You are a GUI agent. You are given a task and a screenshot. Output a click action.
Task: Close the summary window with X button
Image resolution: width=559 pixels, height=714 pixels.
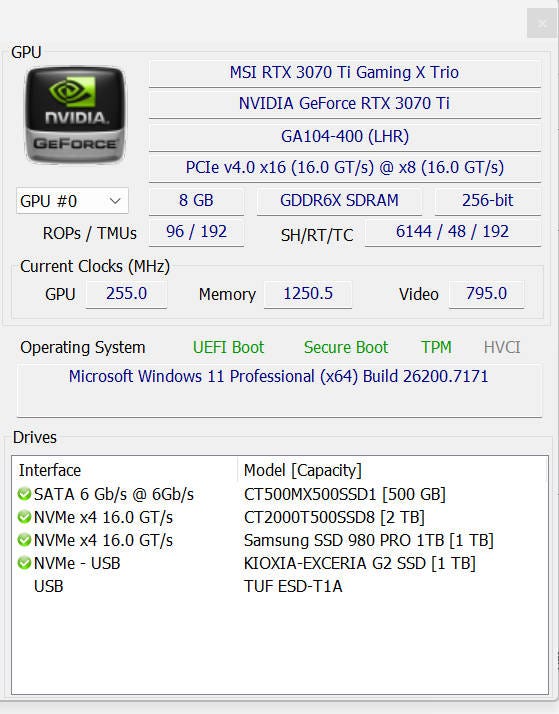tap(541, 24)
